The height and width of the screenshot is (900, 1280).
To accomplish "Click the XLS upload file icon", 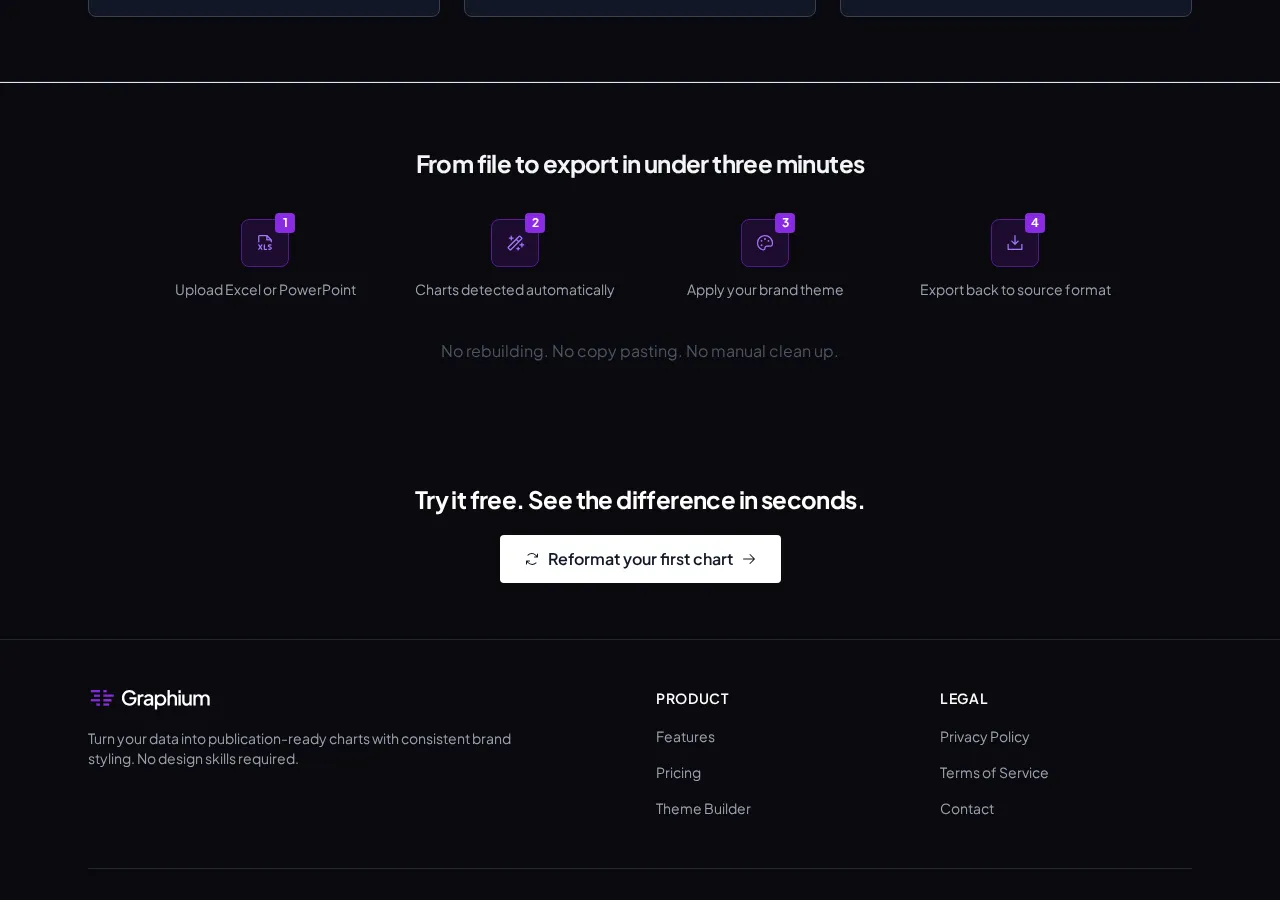I will pyautogui.click(x=265, y=243).
